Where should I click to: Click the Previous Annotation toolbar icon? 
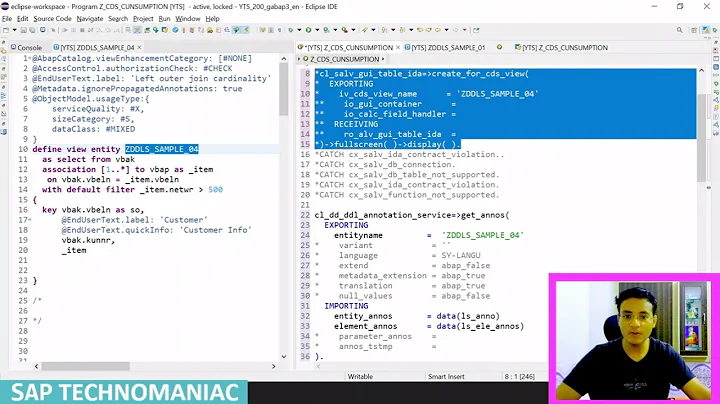click(402, 30)
